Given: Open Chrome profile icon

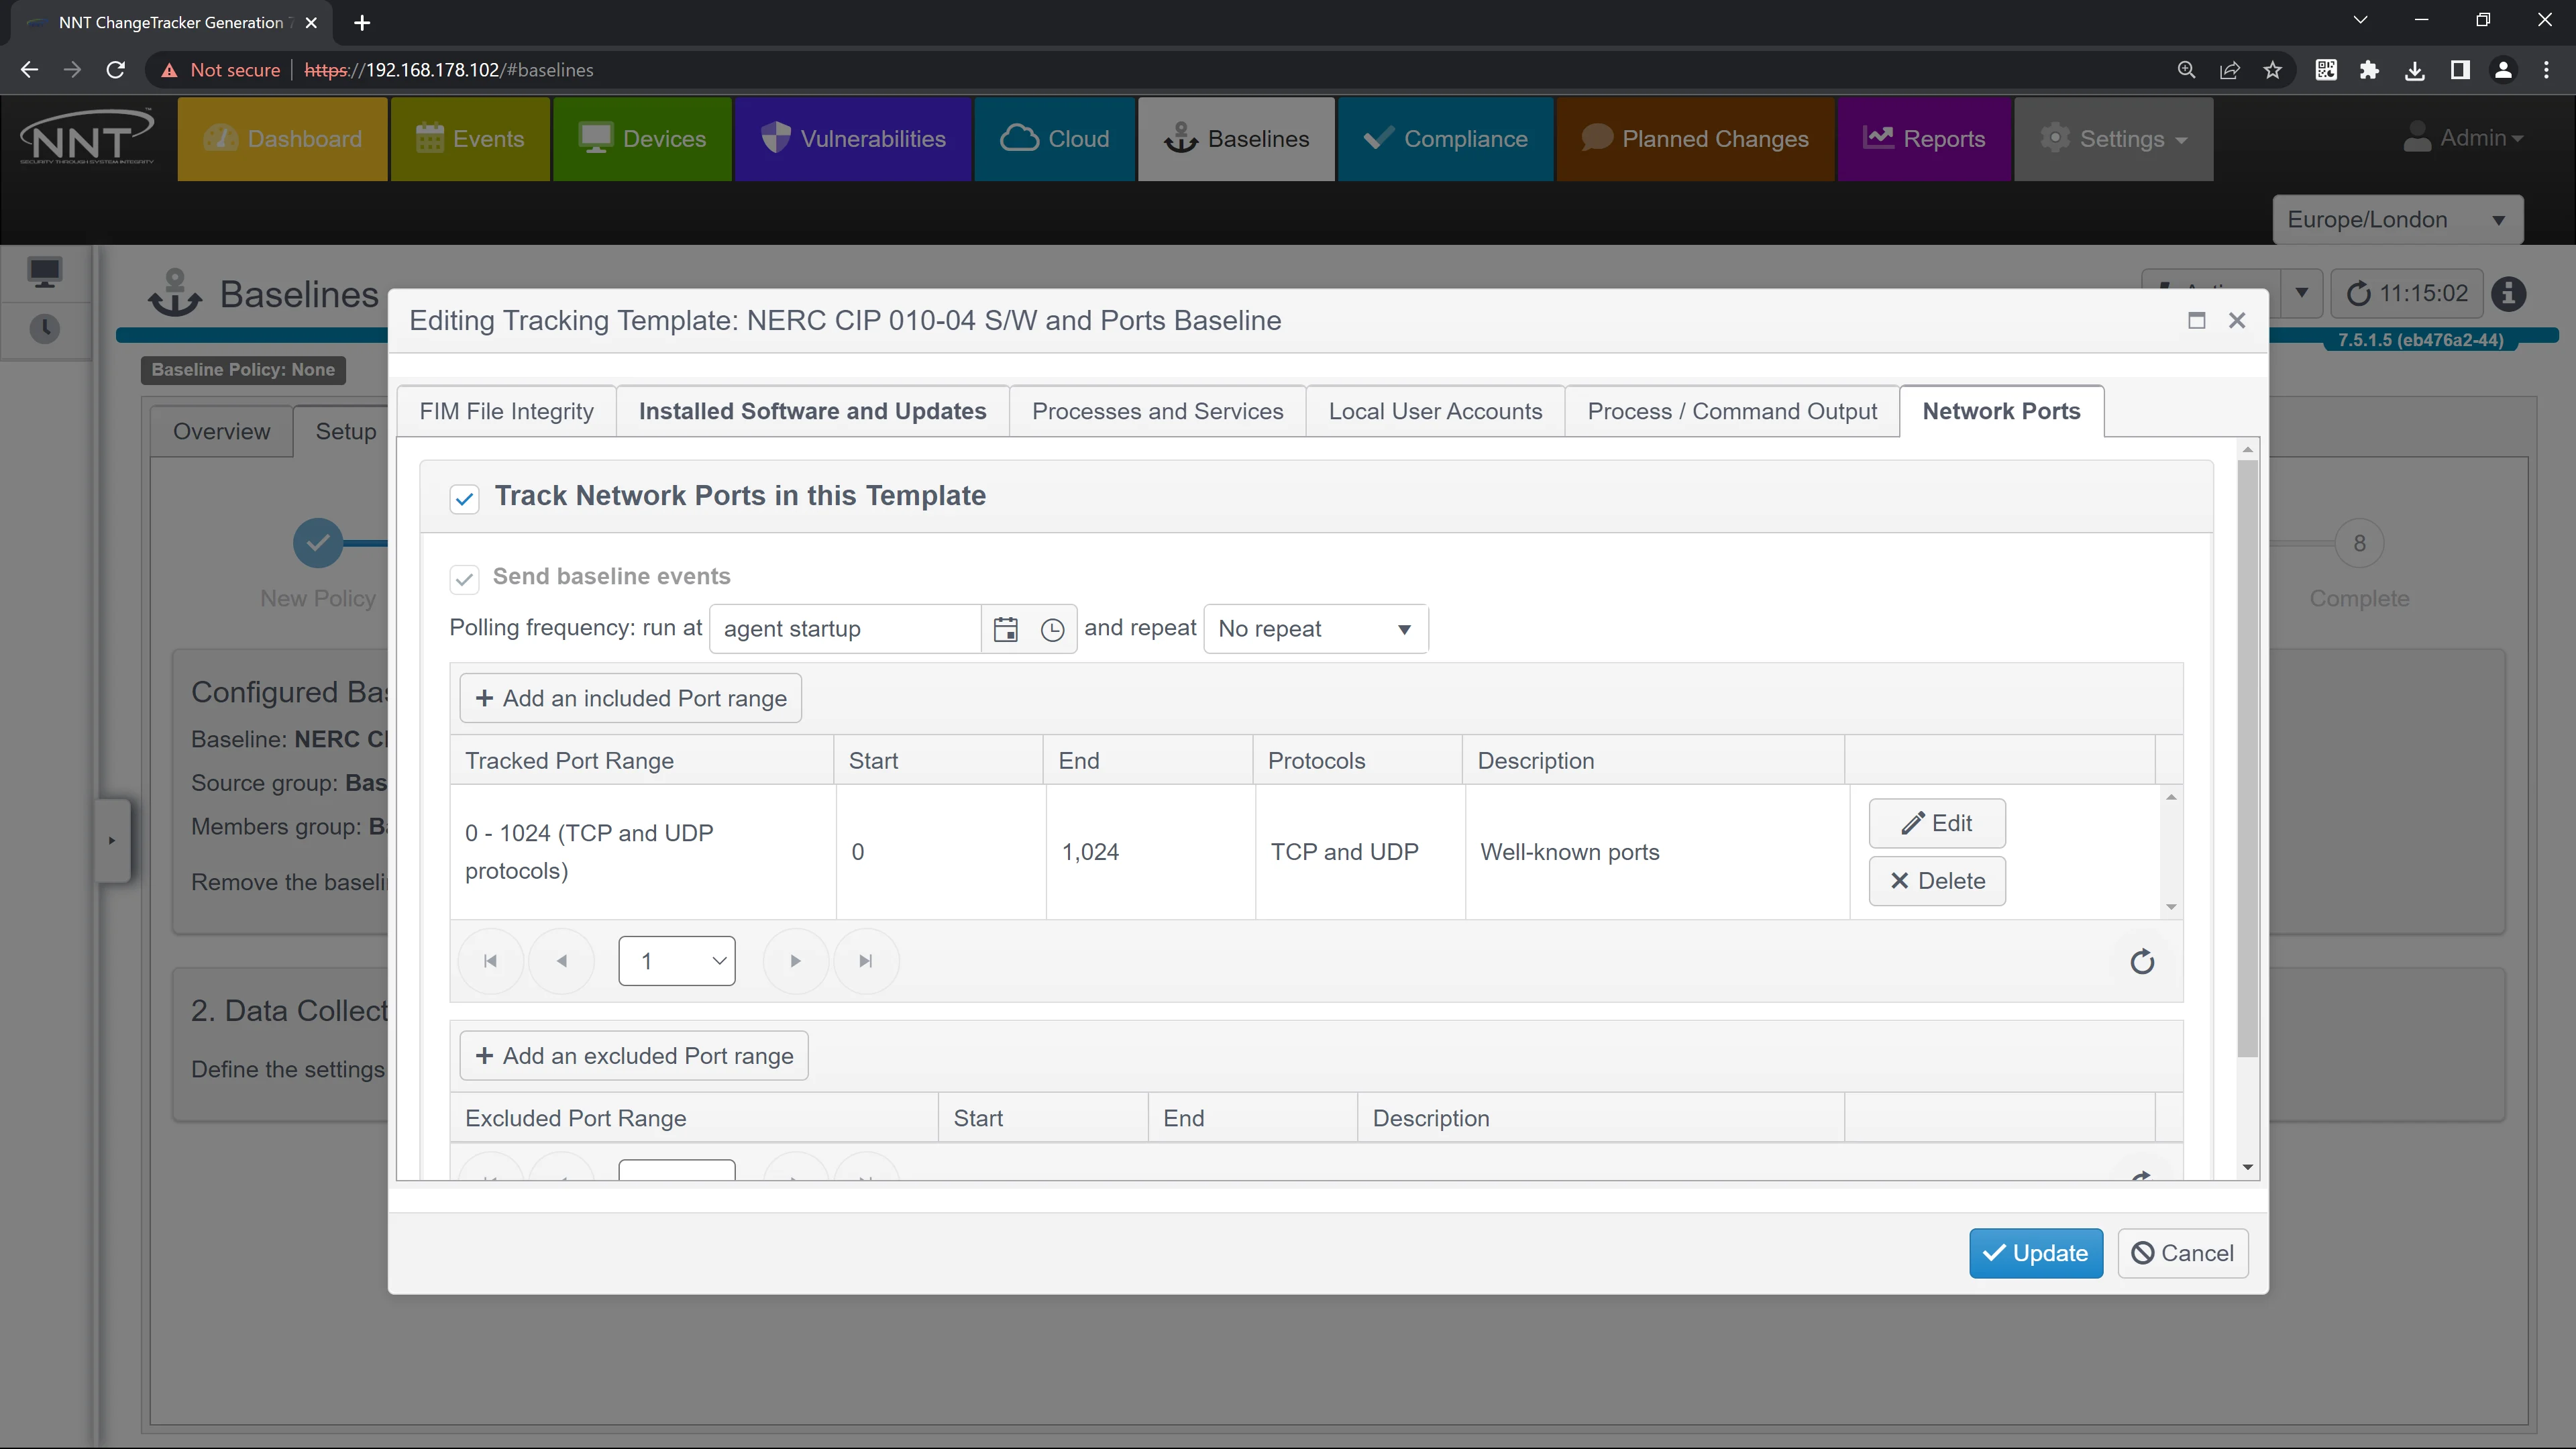Looking at the screenshot, I should (x=2503, y=70).
